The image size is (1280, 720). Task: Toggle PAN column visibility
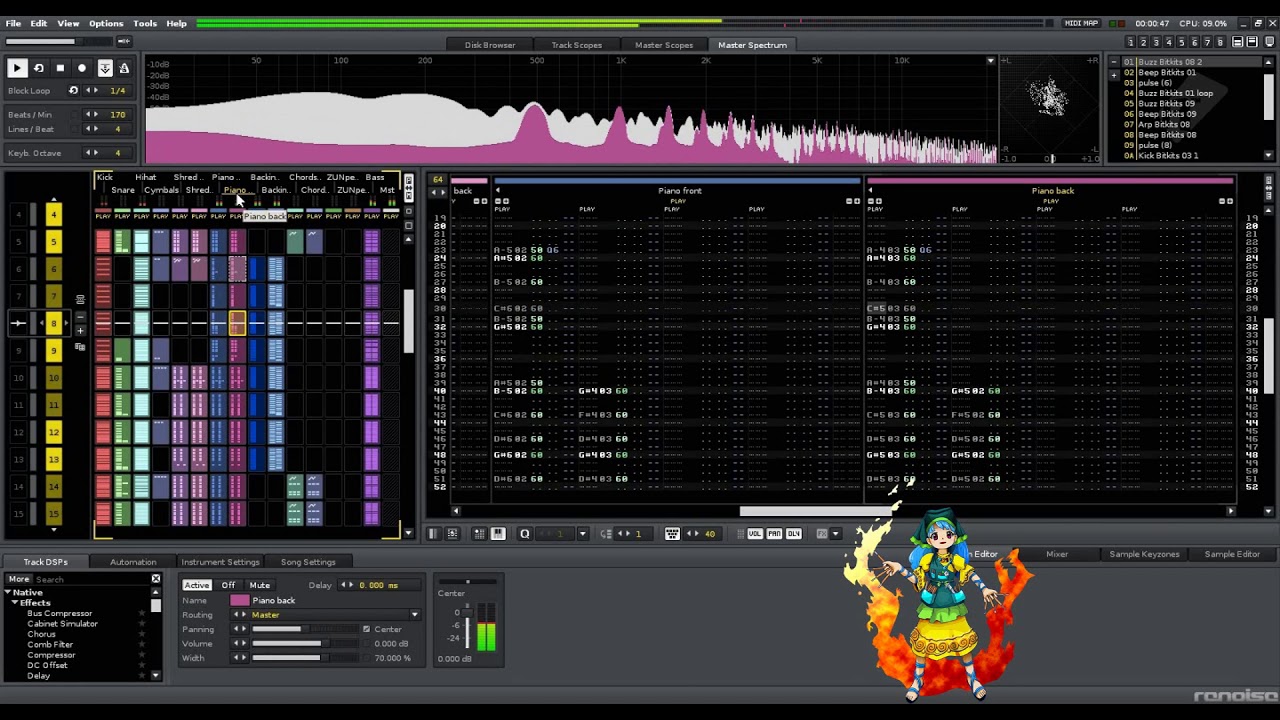(774, 534)
